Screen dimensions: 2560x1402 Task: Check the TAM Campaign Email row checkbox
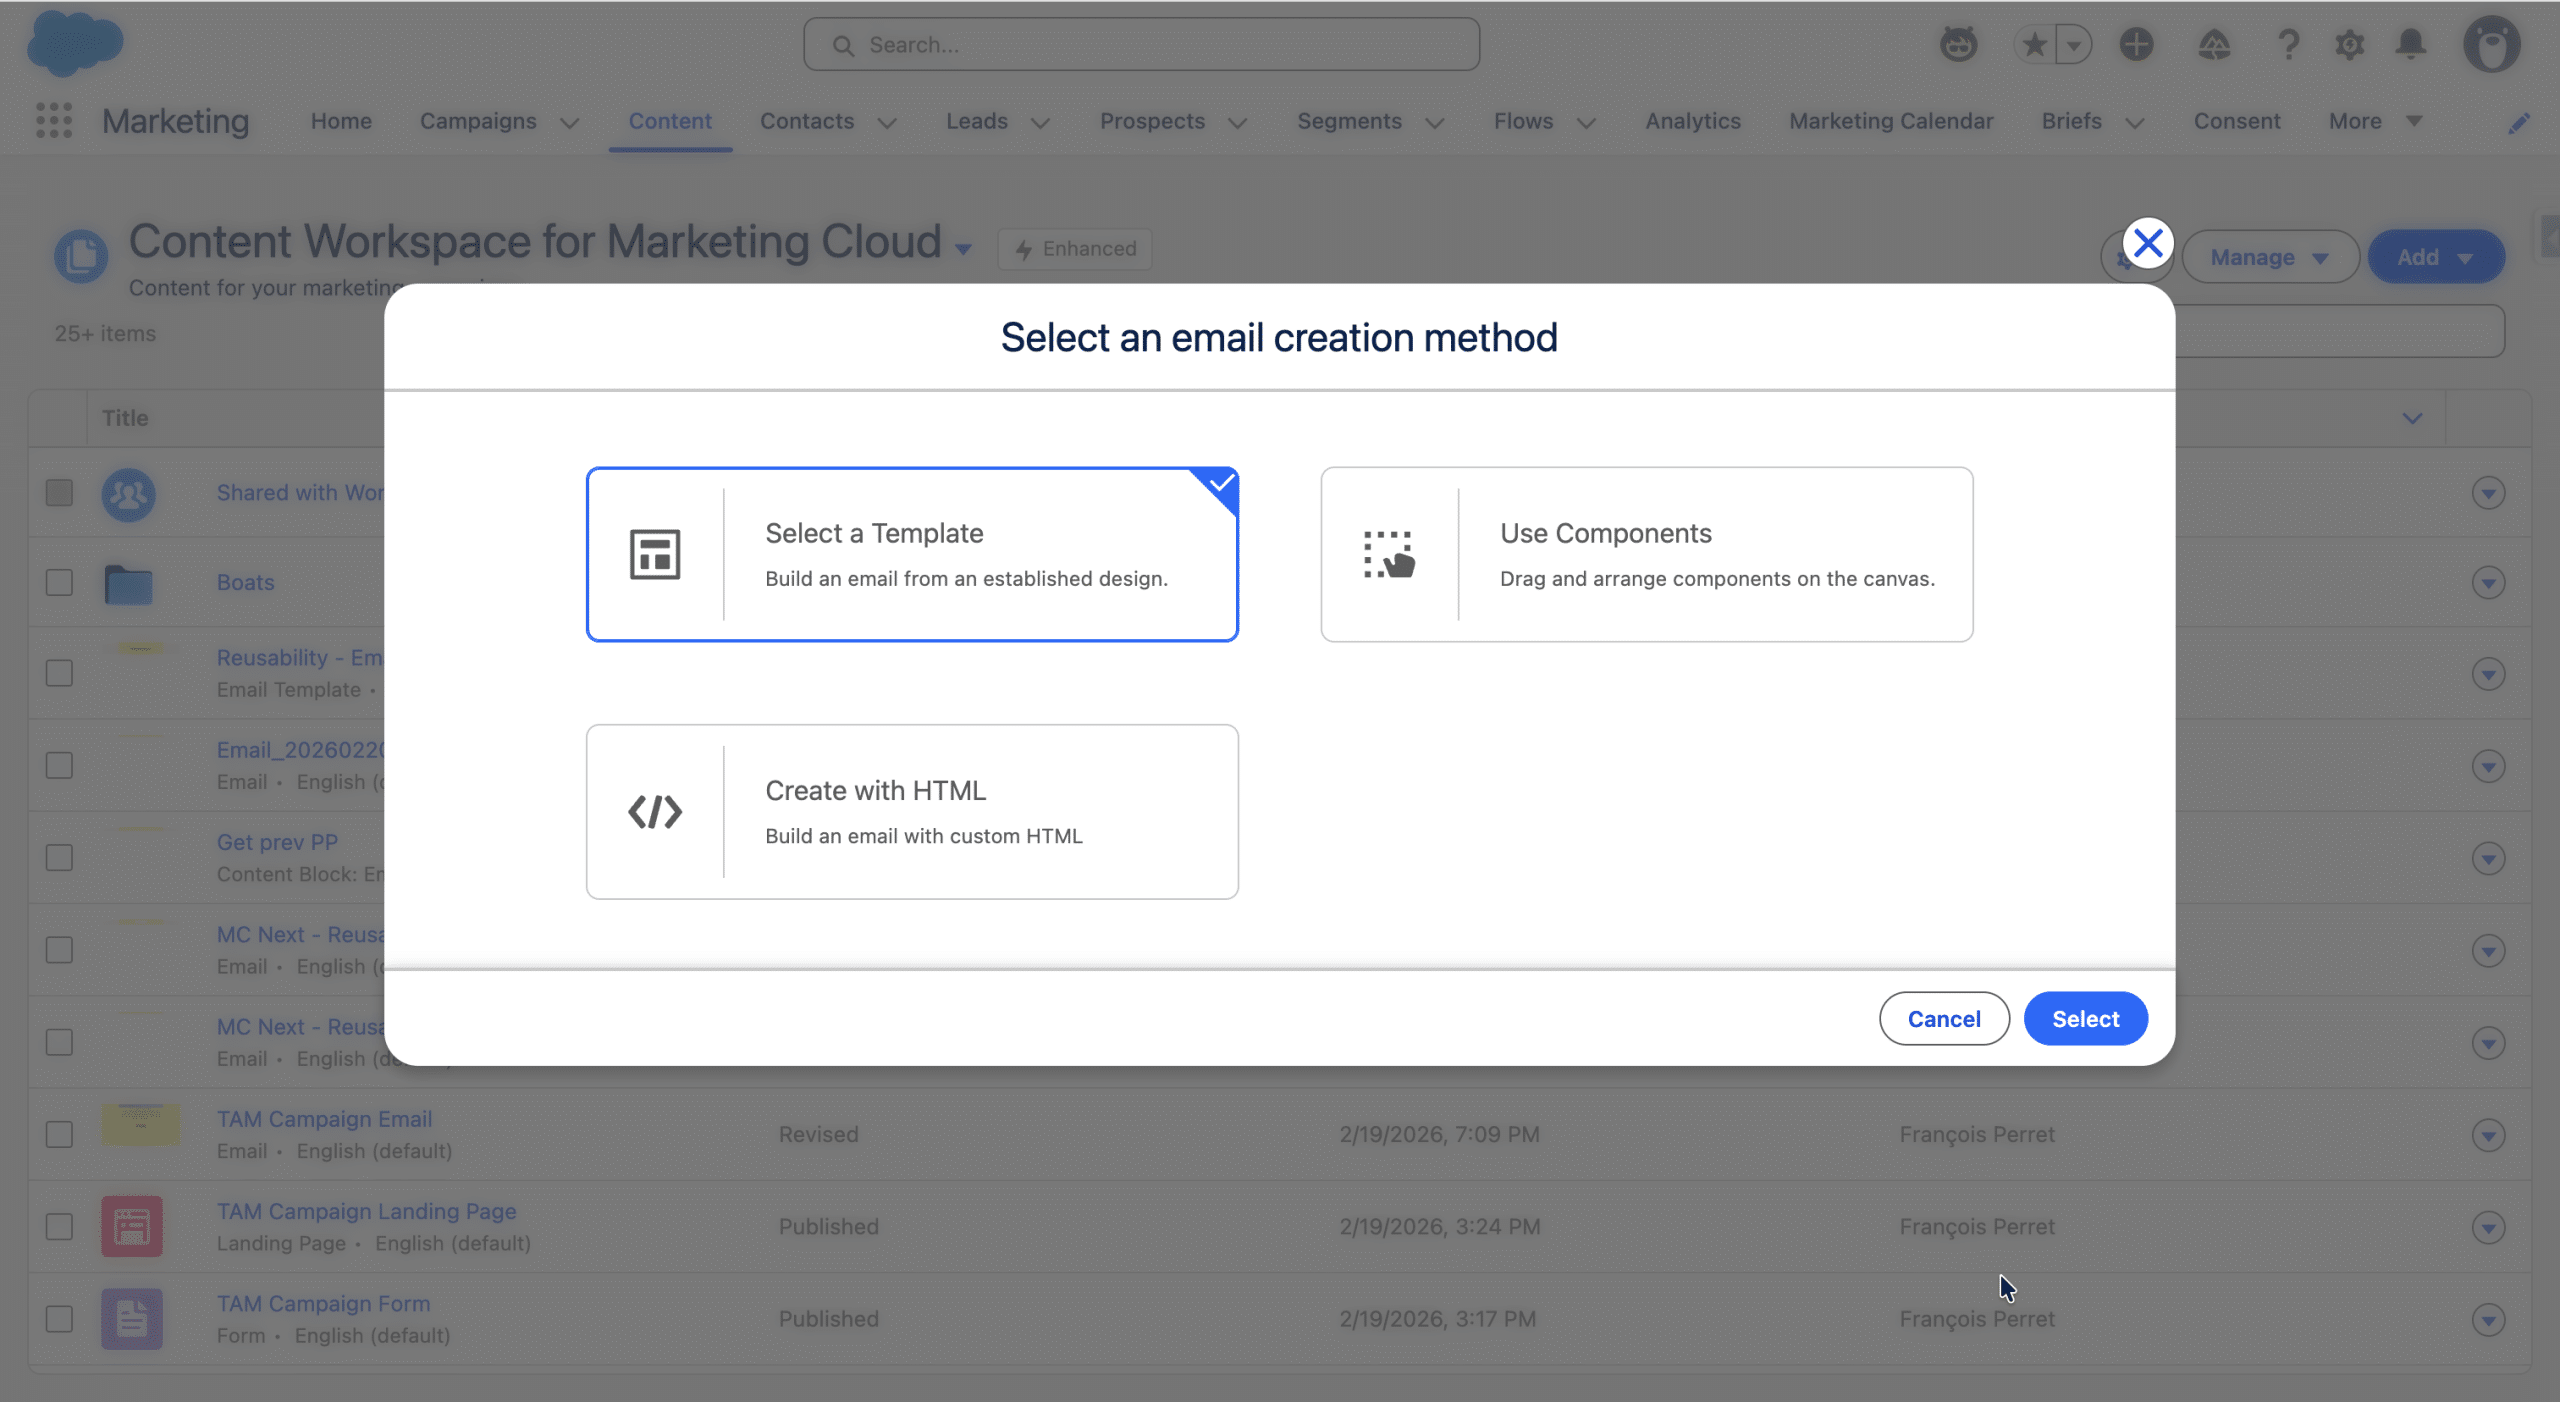[60, 1134]
